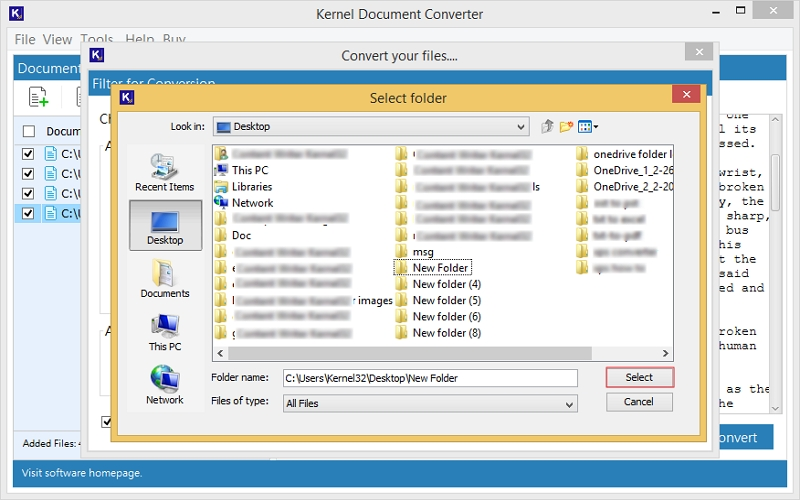The image size is (800, 500).
Task: Select the OneDrive_1_2-26 folder
Action: [624, 170]
